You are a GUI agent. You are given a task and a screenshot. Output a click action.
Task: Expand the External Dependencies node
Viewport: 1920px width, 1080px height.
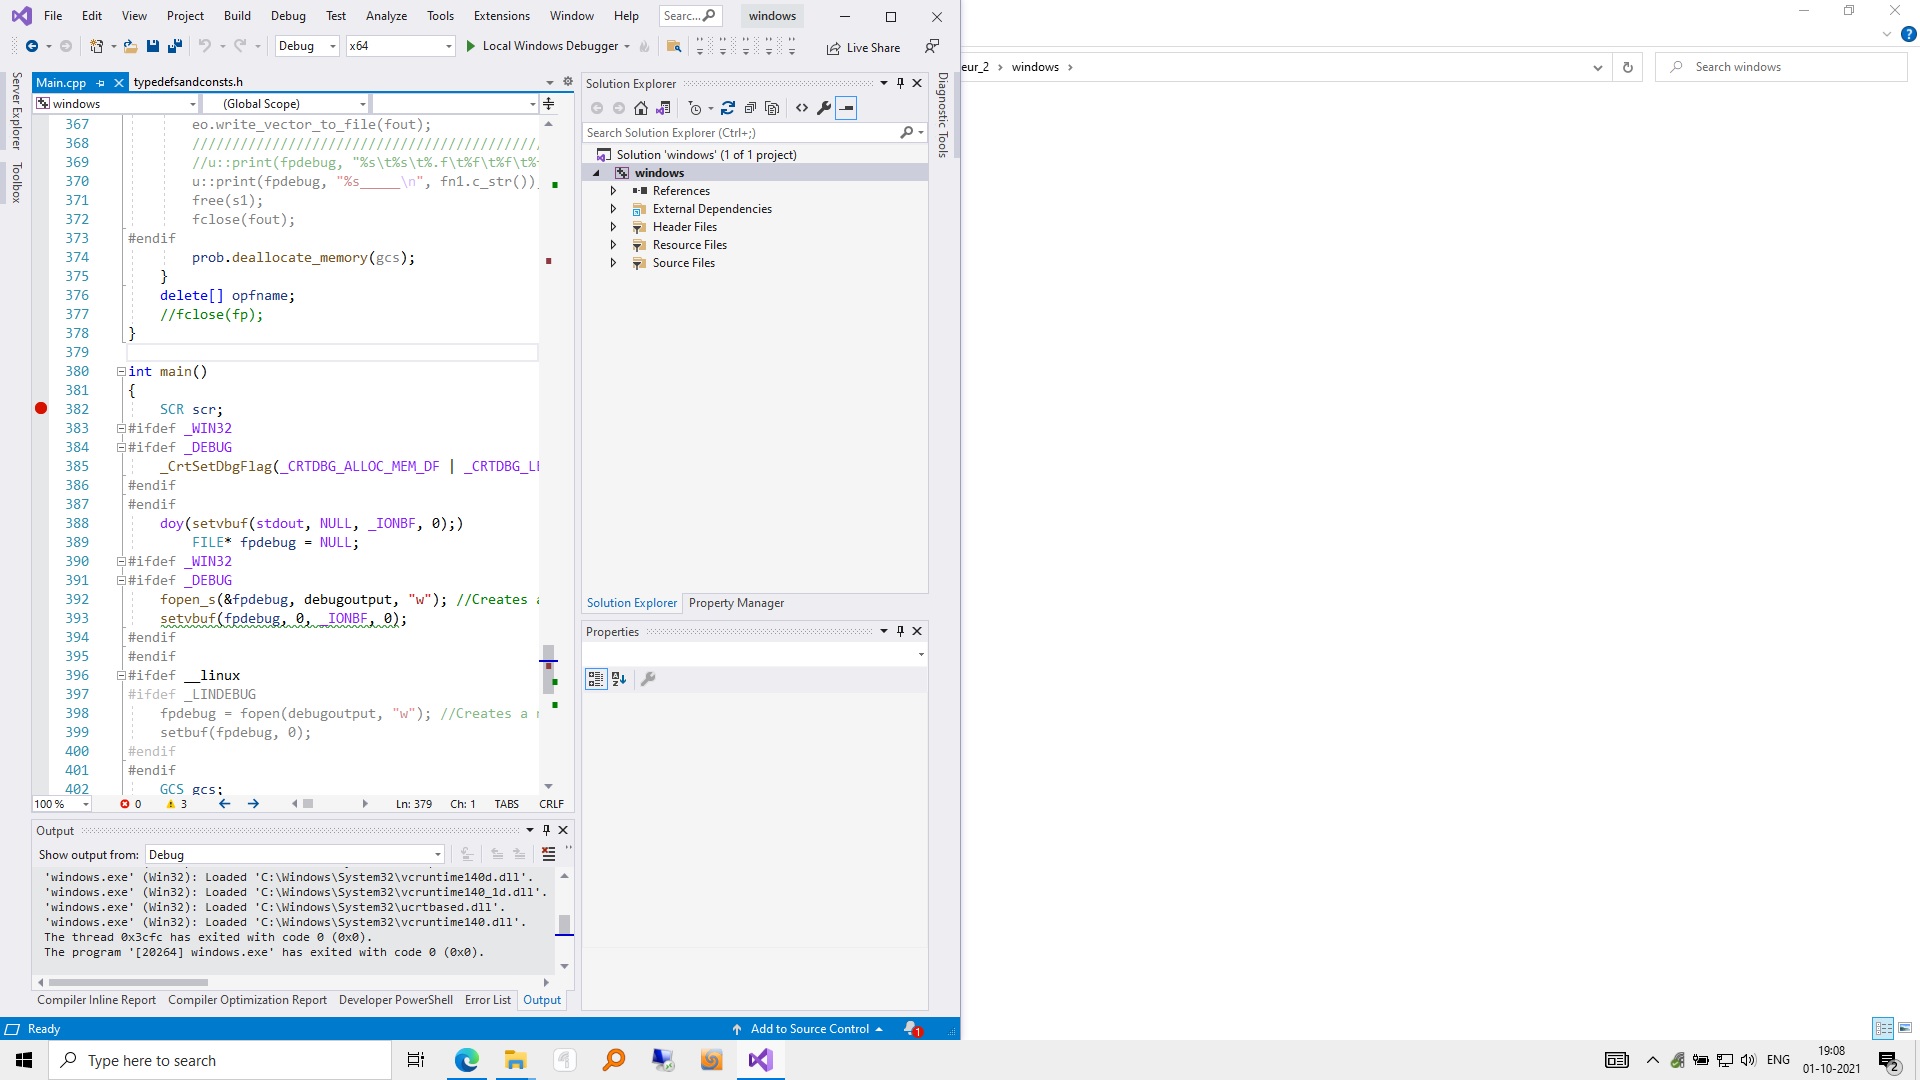pyautogui.click(x=613, y=209)
